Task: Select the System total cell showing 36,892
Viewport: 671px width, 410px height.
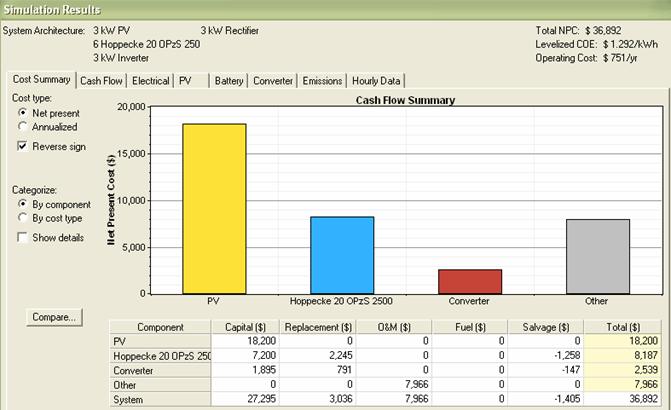Action: pyautogui.click(x=630, y=397)
